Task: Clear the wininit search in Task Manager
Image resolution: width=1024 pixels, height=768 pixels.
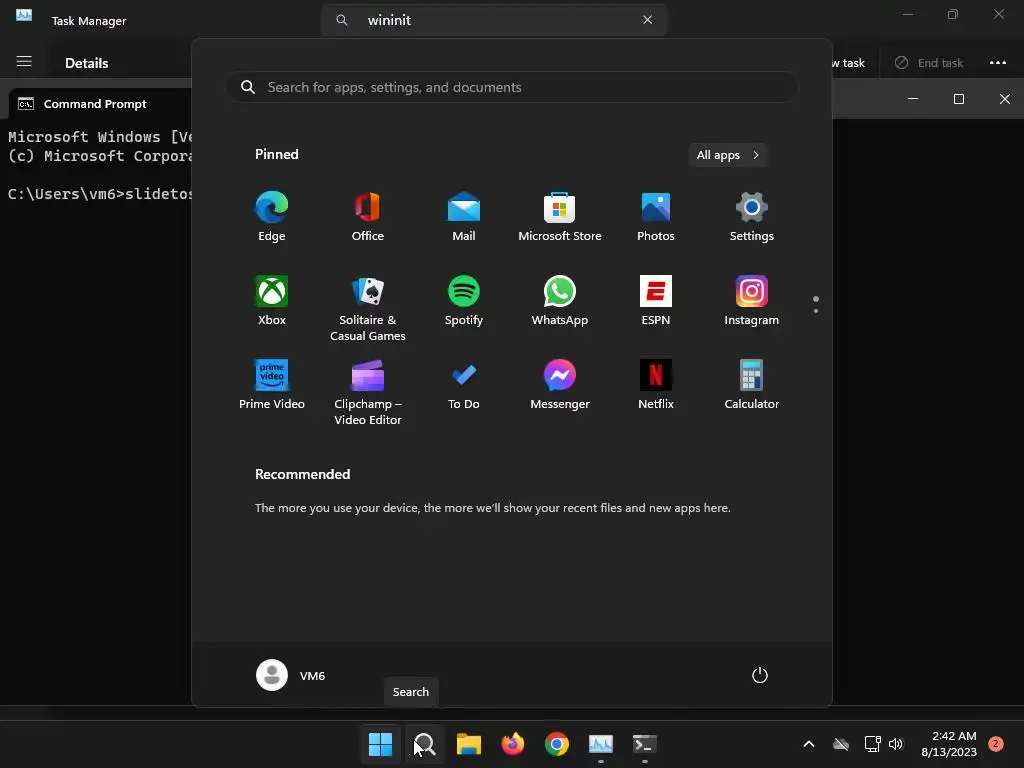Action: [647, 20]
